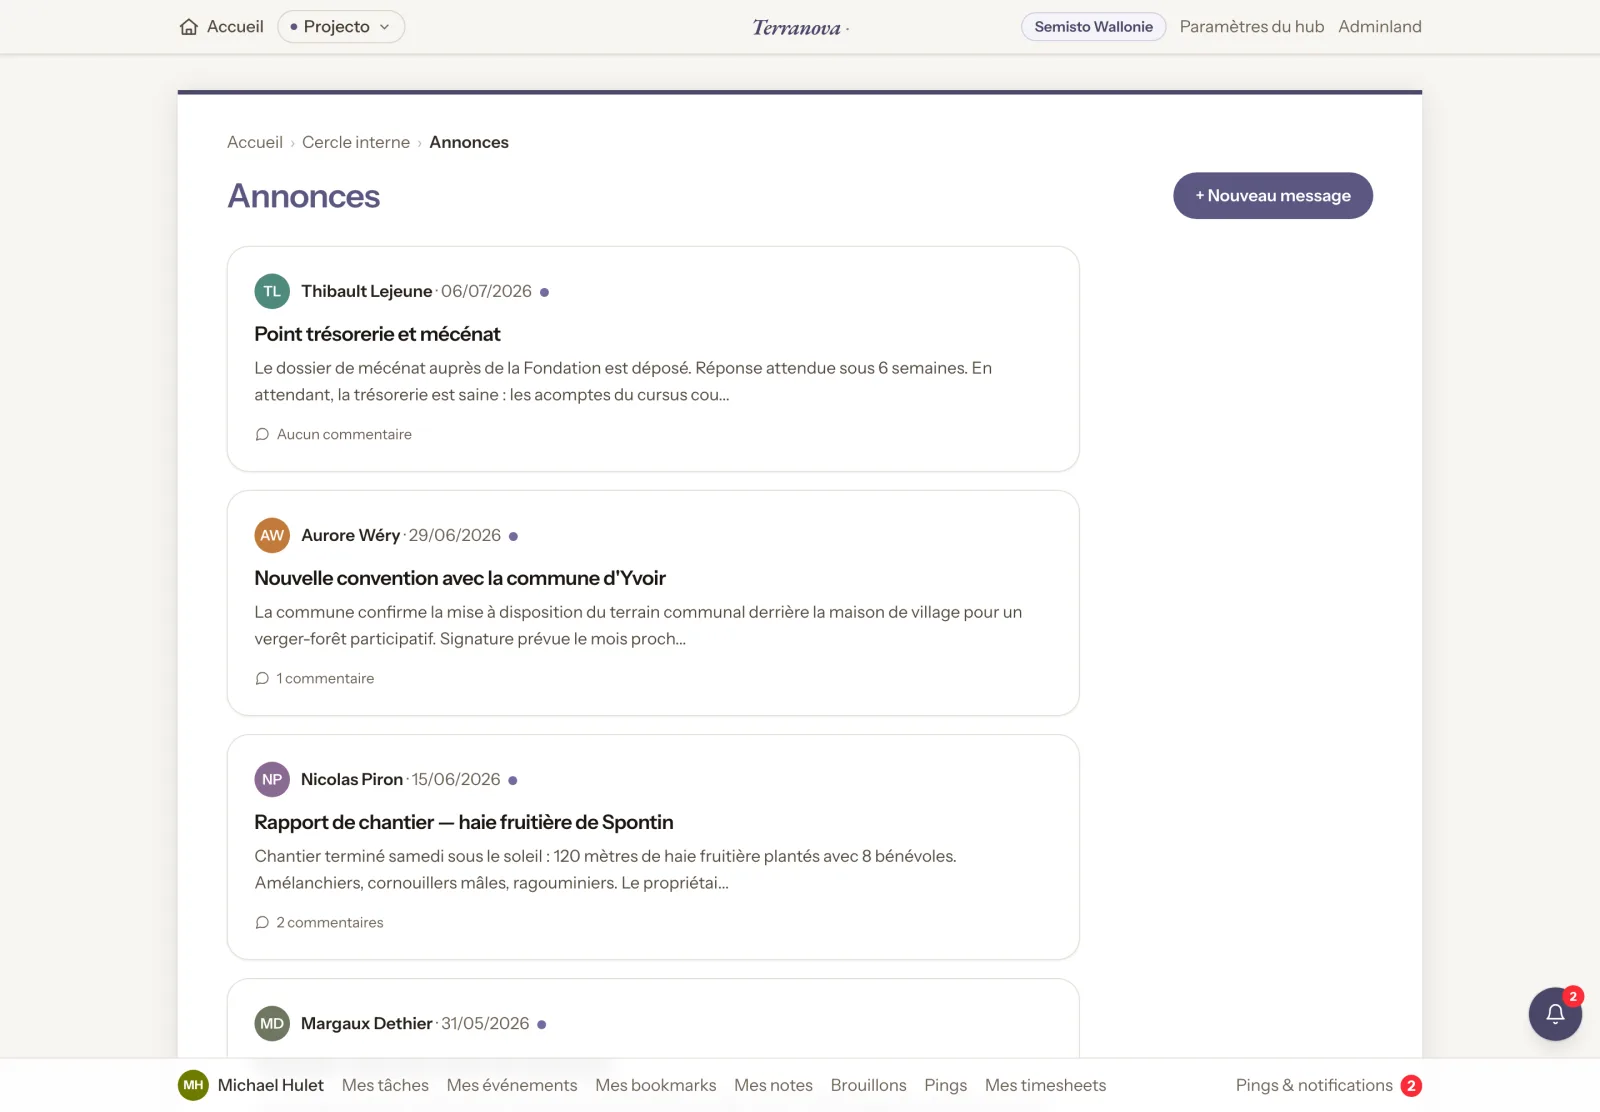The image size is (1600, 1112).
Task: Click the Accueil text in top bar
Action: 235,27
